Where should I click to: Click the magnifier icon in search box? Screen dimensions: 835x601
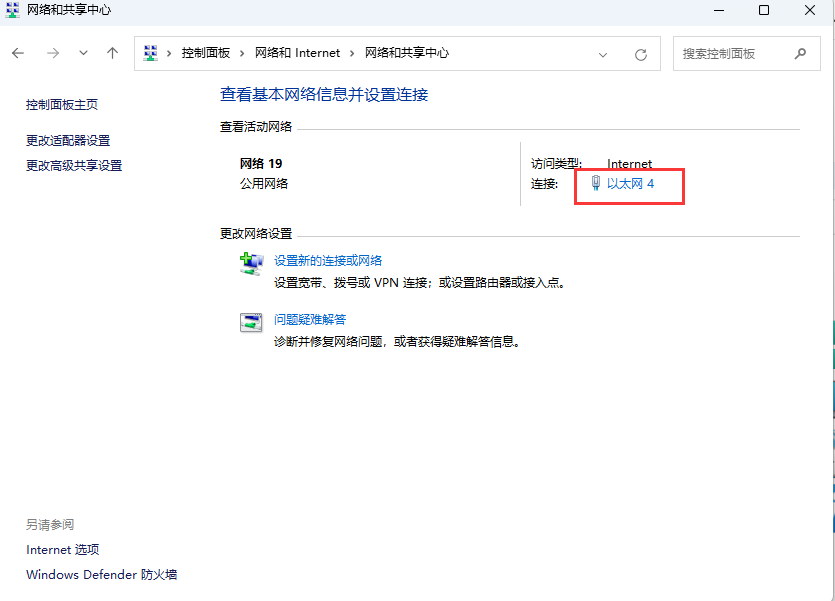[800, 54]
